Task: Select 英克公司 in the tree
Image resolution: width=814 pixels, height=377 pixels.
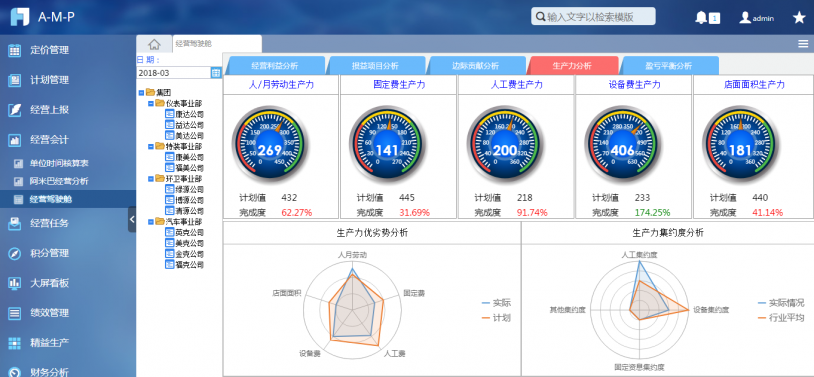Action: 189,232
